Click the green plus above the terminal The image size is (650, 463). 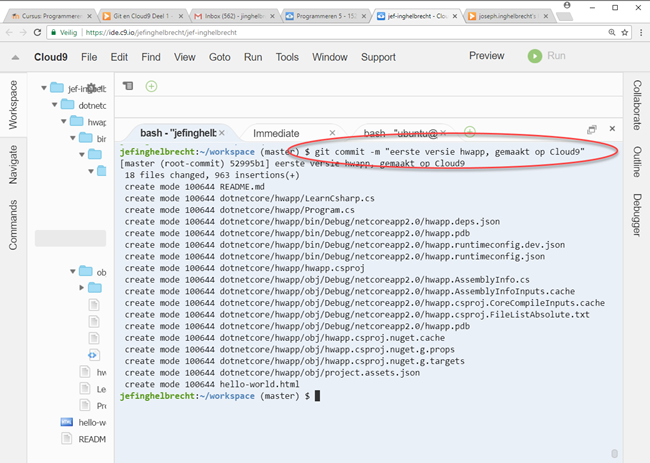pos(151,86)
